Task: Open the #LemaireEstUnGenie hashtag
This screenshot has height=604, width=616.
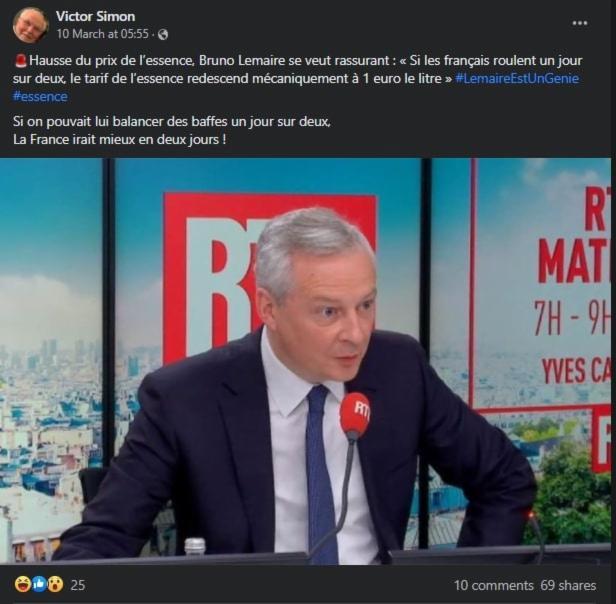Action: [x=517, y=79]
